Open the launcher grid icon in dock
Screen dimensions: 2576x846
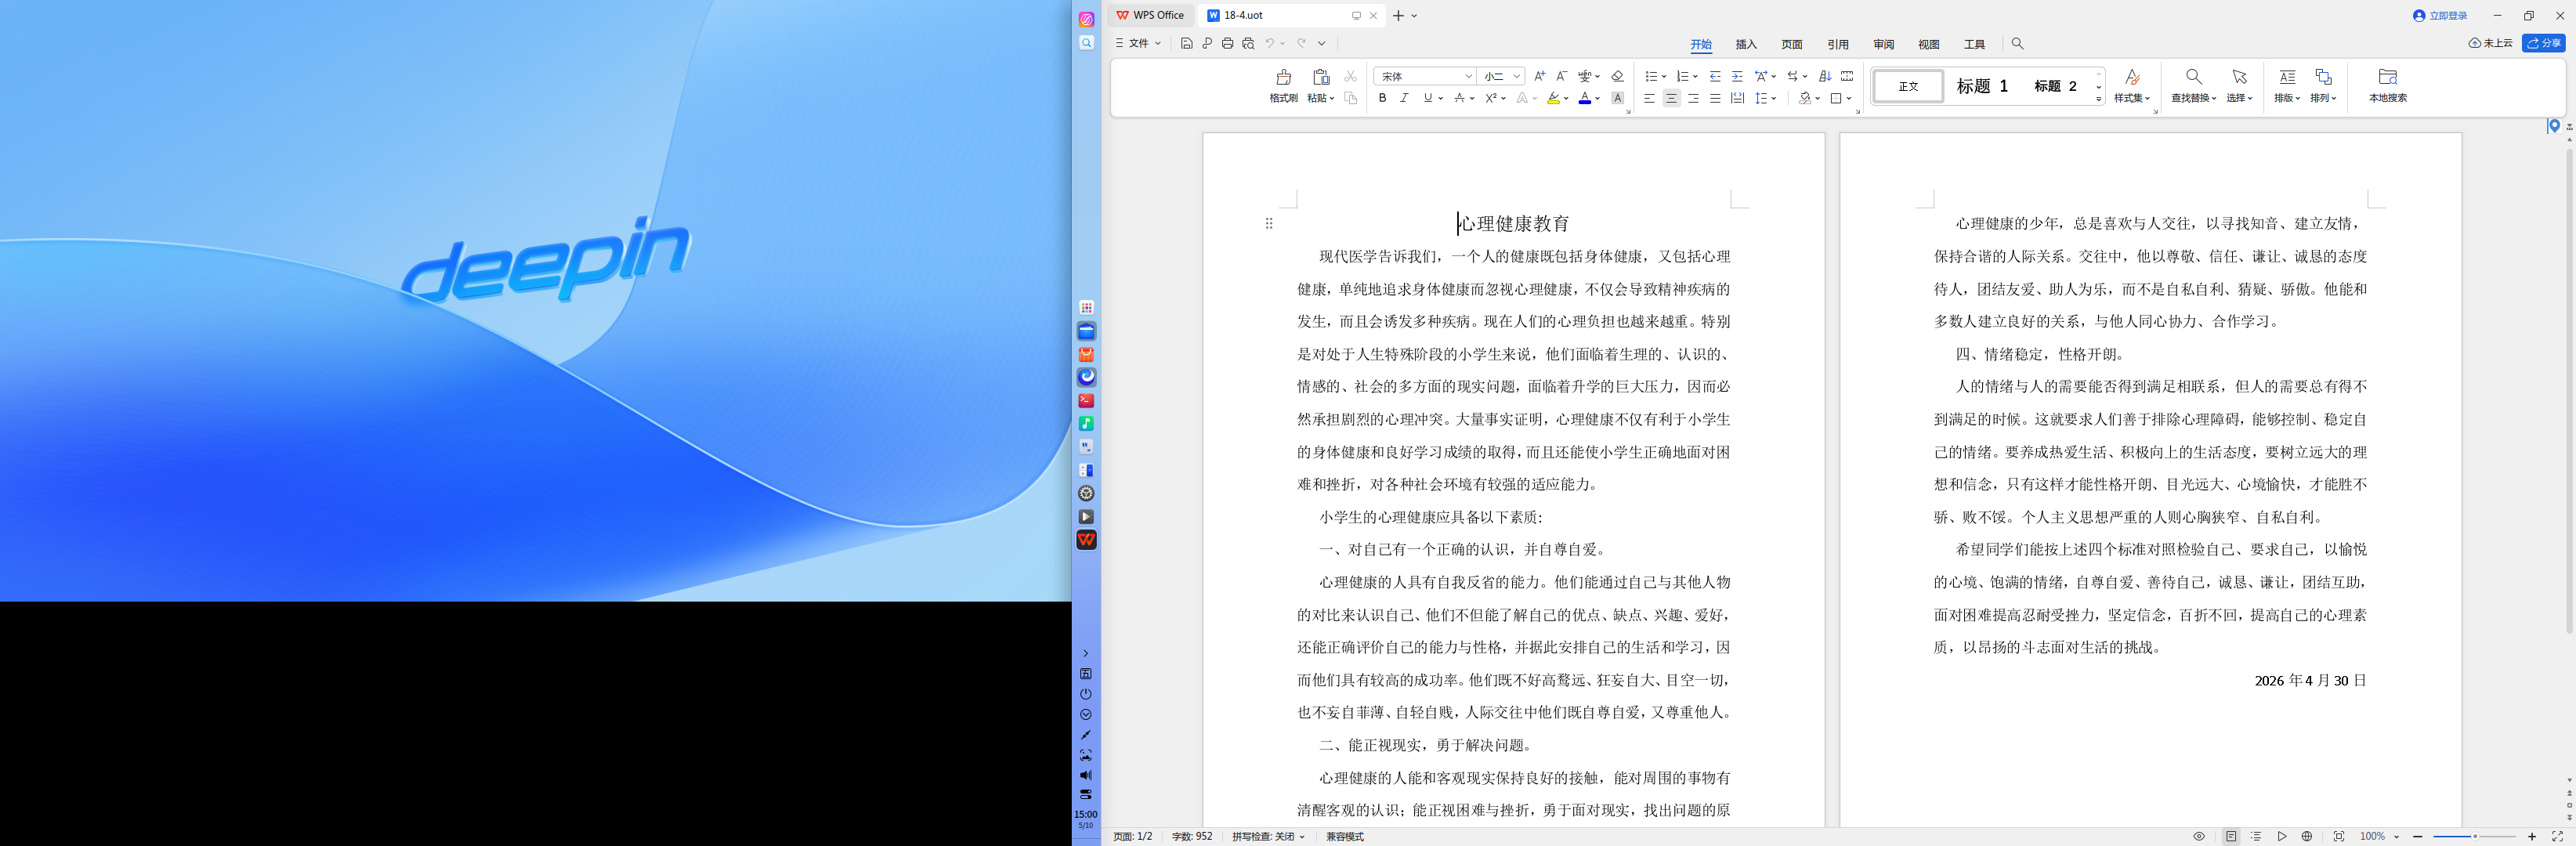click(1086, 308)
